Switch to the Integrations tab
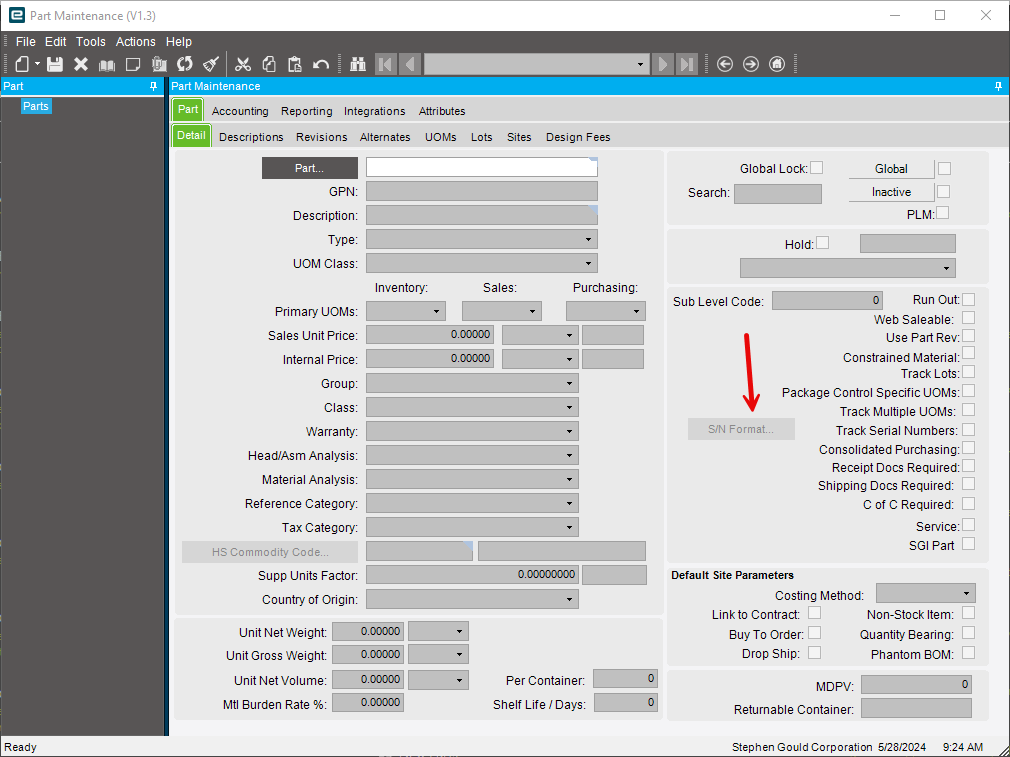Viewport: 1010px width, 757px height. [374, 111]
